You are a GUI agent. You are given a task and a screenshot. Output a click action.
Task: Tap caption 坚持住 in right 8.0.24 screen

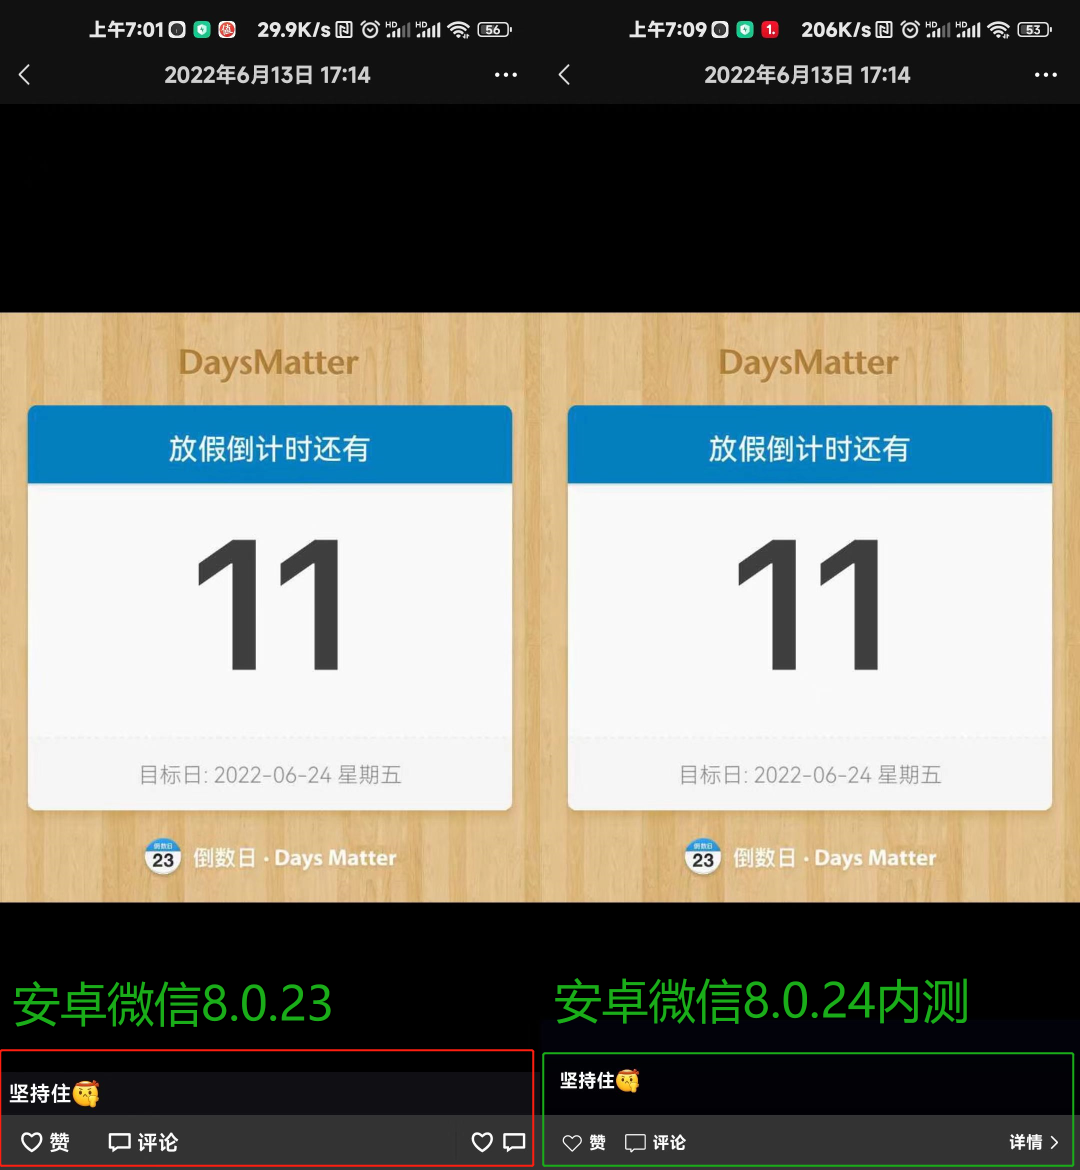click(599, 1080)
